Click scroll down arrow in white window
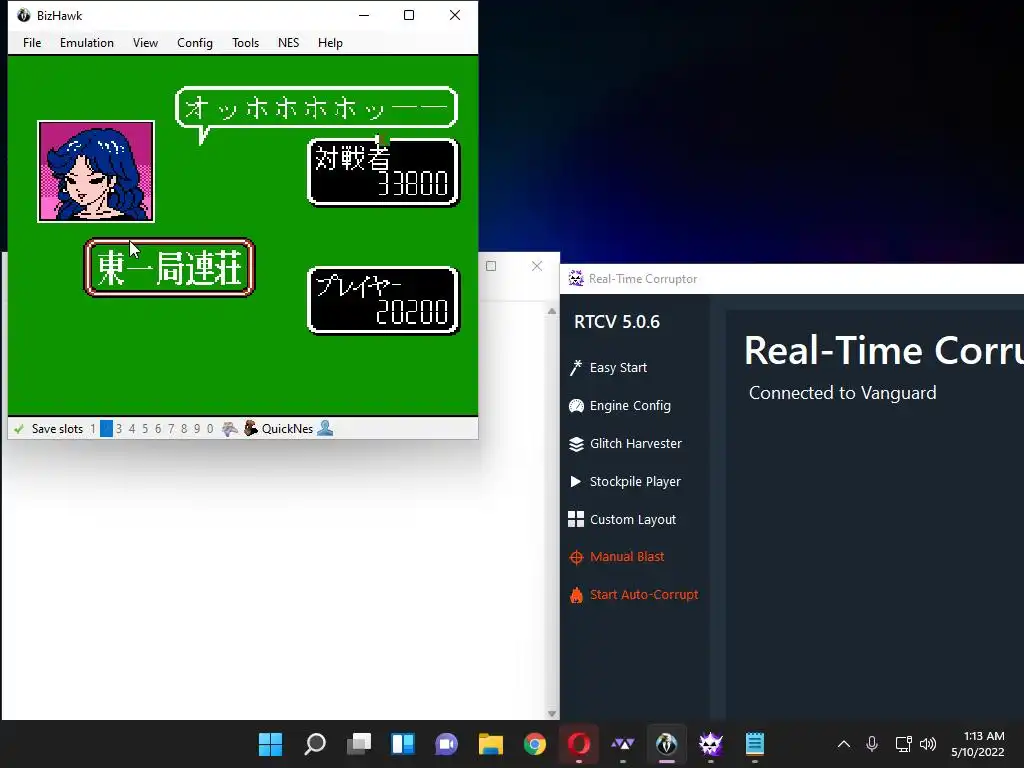This screenshot has width=1024, height=768. [552, 714]
